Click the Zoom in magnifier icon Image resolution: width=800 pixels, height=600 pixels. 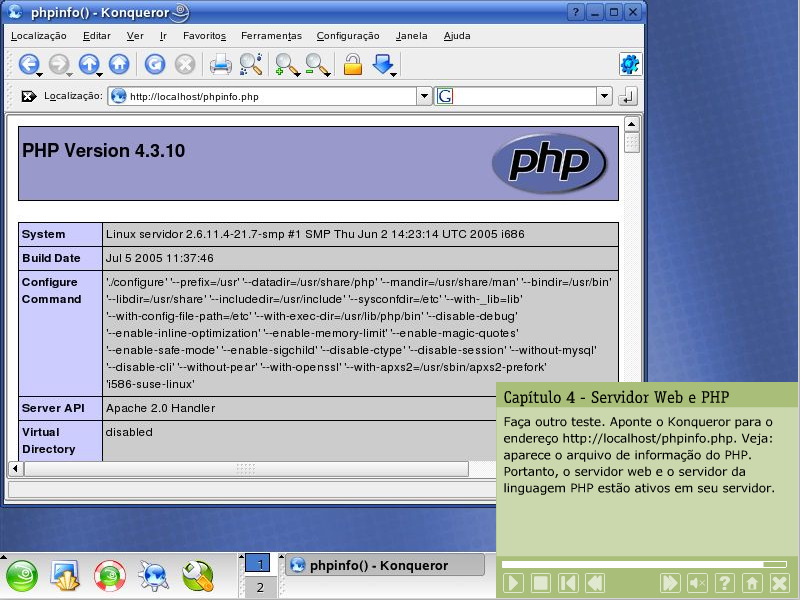pos(287,65)
